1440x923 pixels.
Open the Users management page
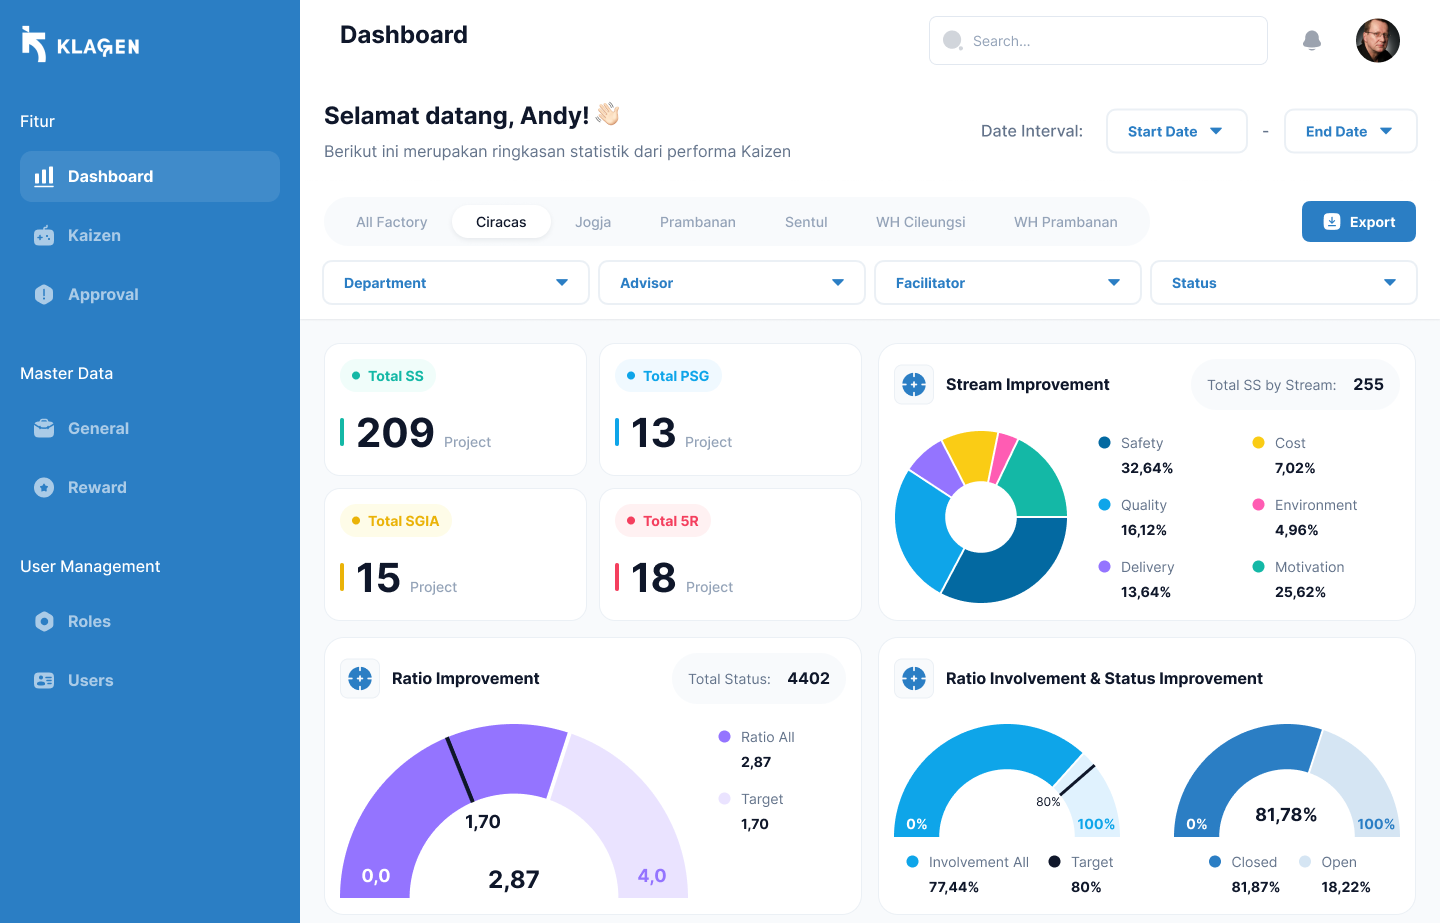pyautogui.click(x=91, y=680)
